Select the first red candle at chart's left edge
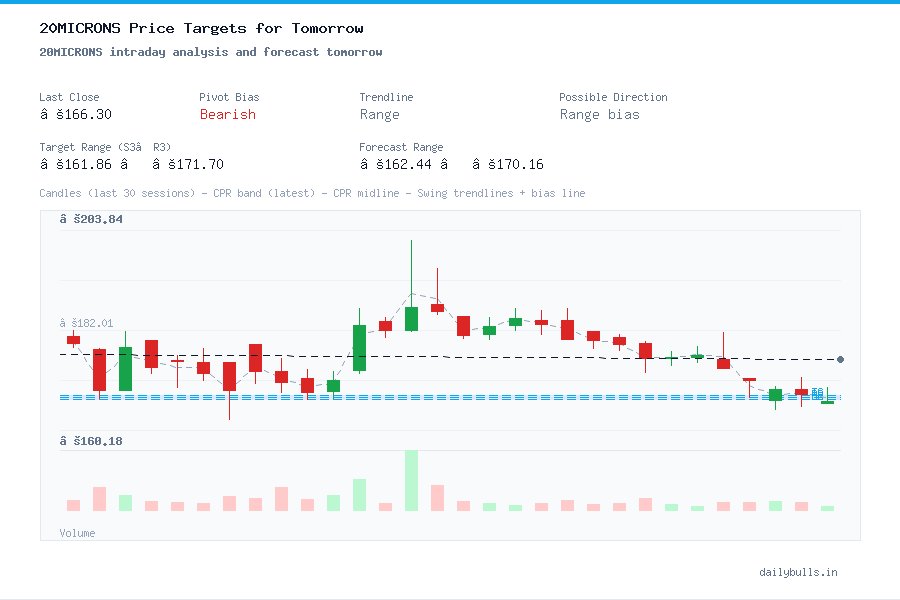Screen dimensions: 900x600 click(x=73, y=340)
